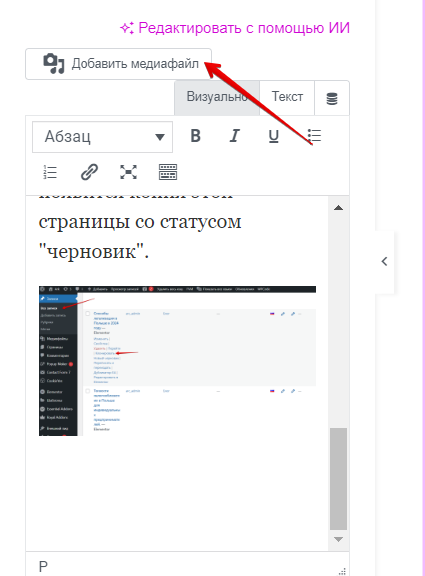Toggle bold formatting in the editor toolbar

click(195, 136)
